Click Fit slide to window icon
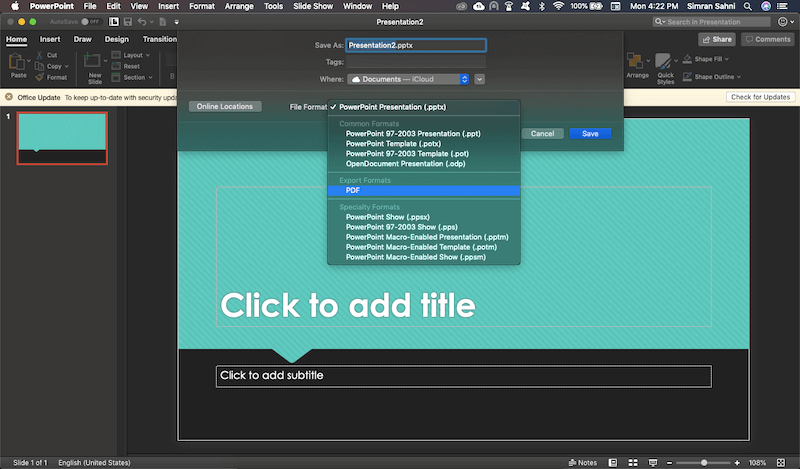This screenshot has height=469, width=800. point(781,462)
